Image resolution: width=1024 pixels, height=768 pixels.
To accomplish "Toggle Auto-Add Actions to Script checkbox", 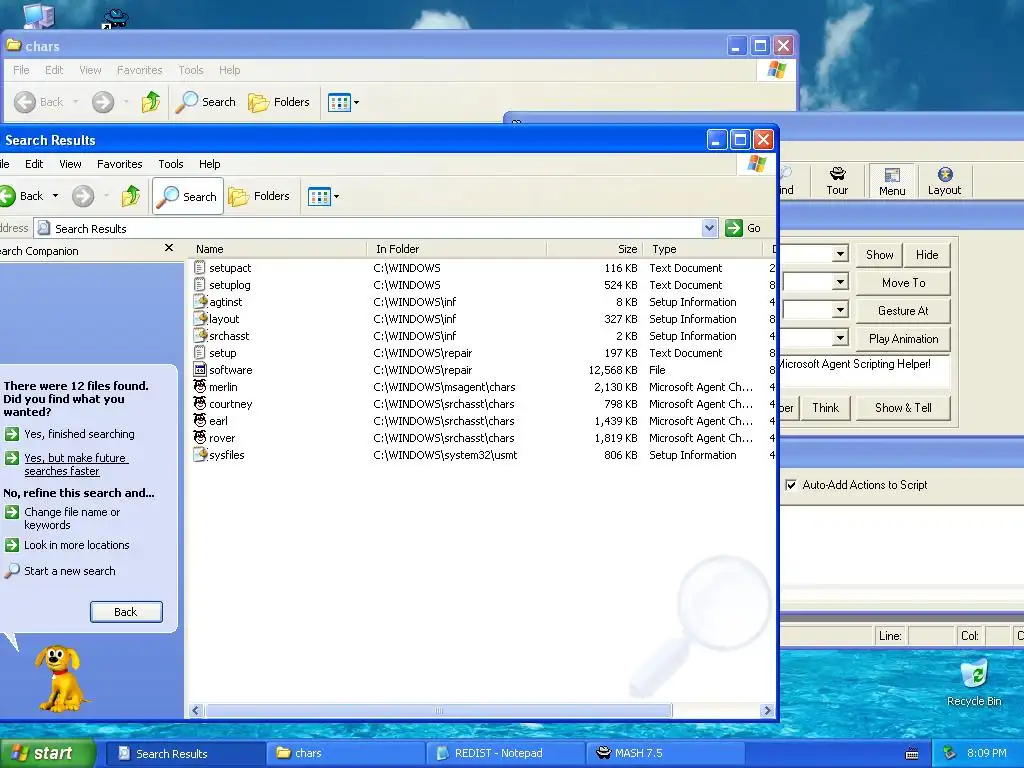I will [791, 485].
